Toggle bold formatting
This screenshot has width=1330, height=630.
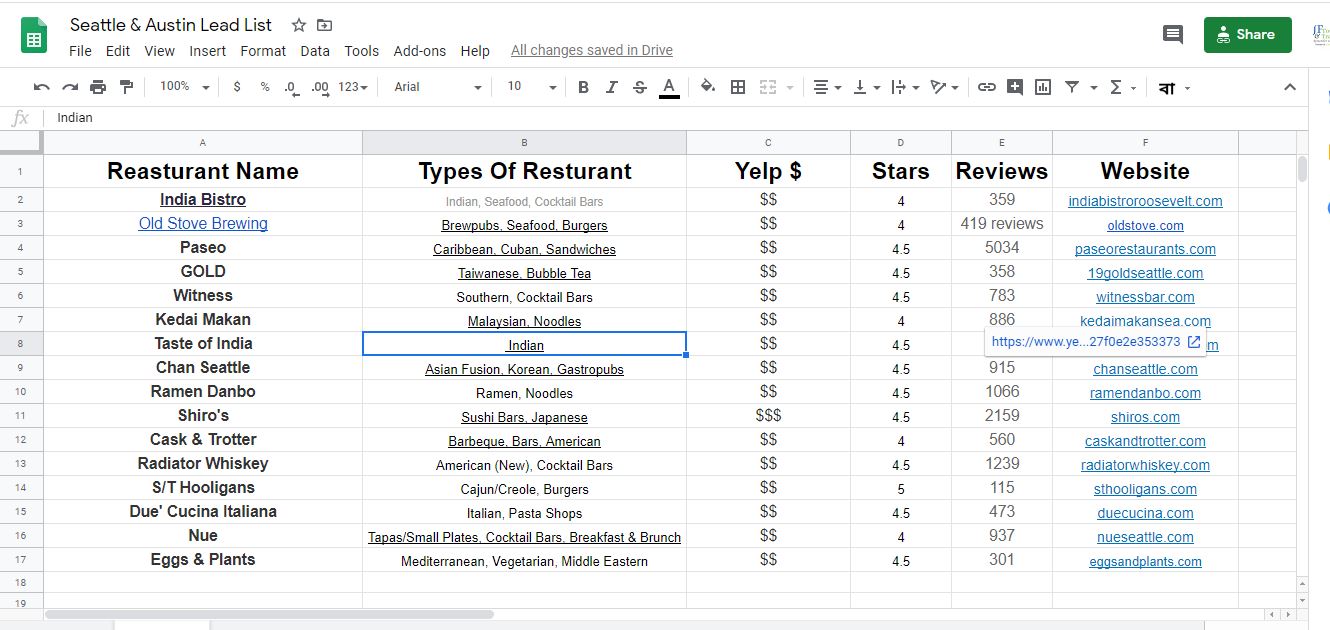click(x=583, y=87)
